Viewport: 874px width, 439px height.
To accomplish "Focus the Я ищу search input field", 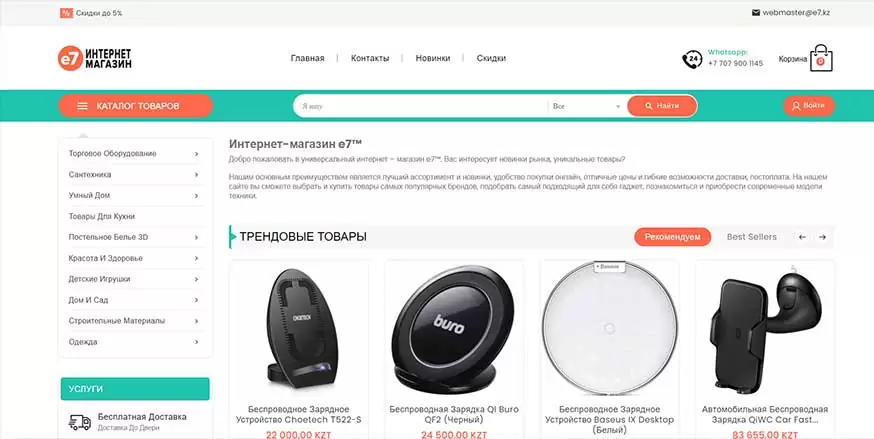I will (421, 106).
